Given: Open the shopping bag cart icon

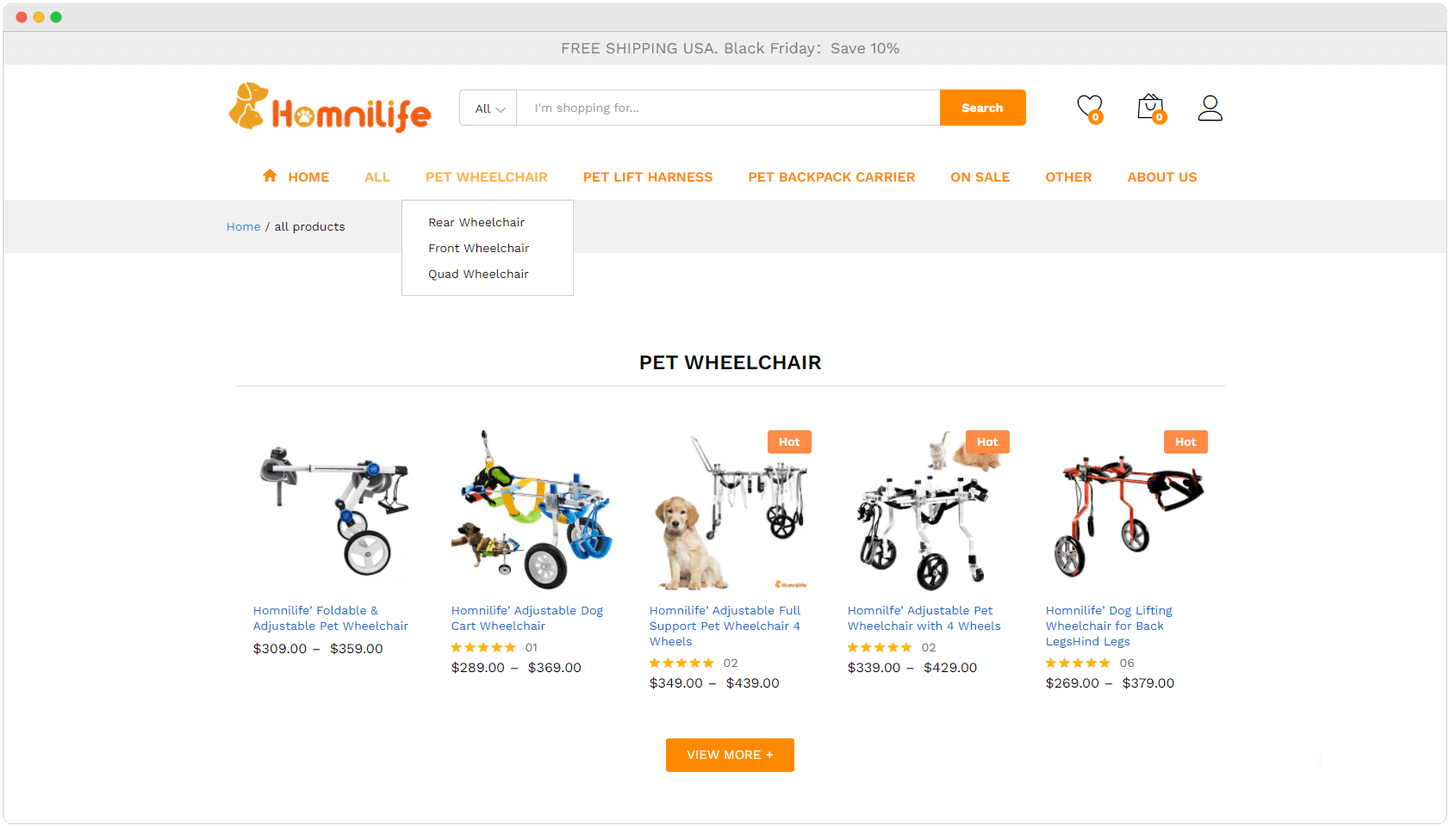Looking at the screenshot, I should point(1151,107).
